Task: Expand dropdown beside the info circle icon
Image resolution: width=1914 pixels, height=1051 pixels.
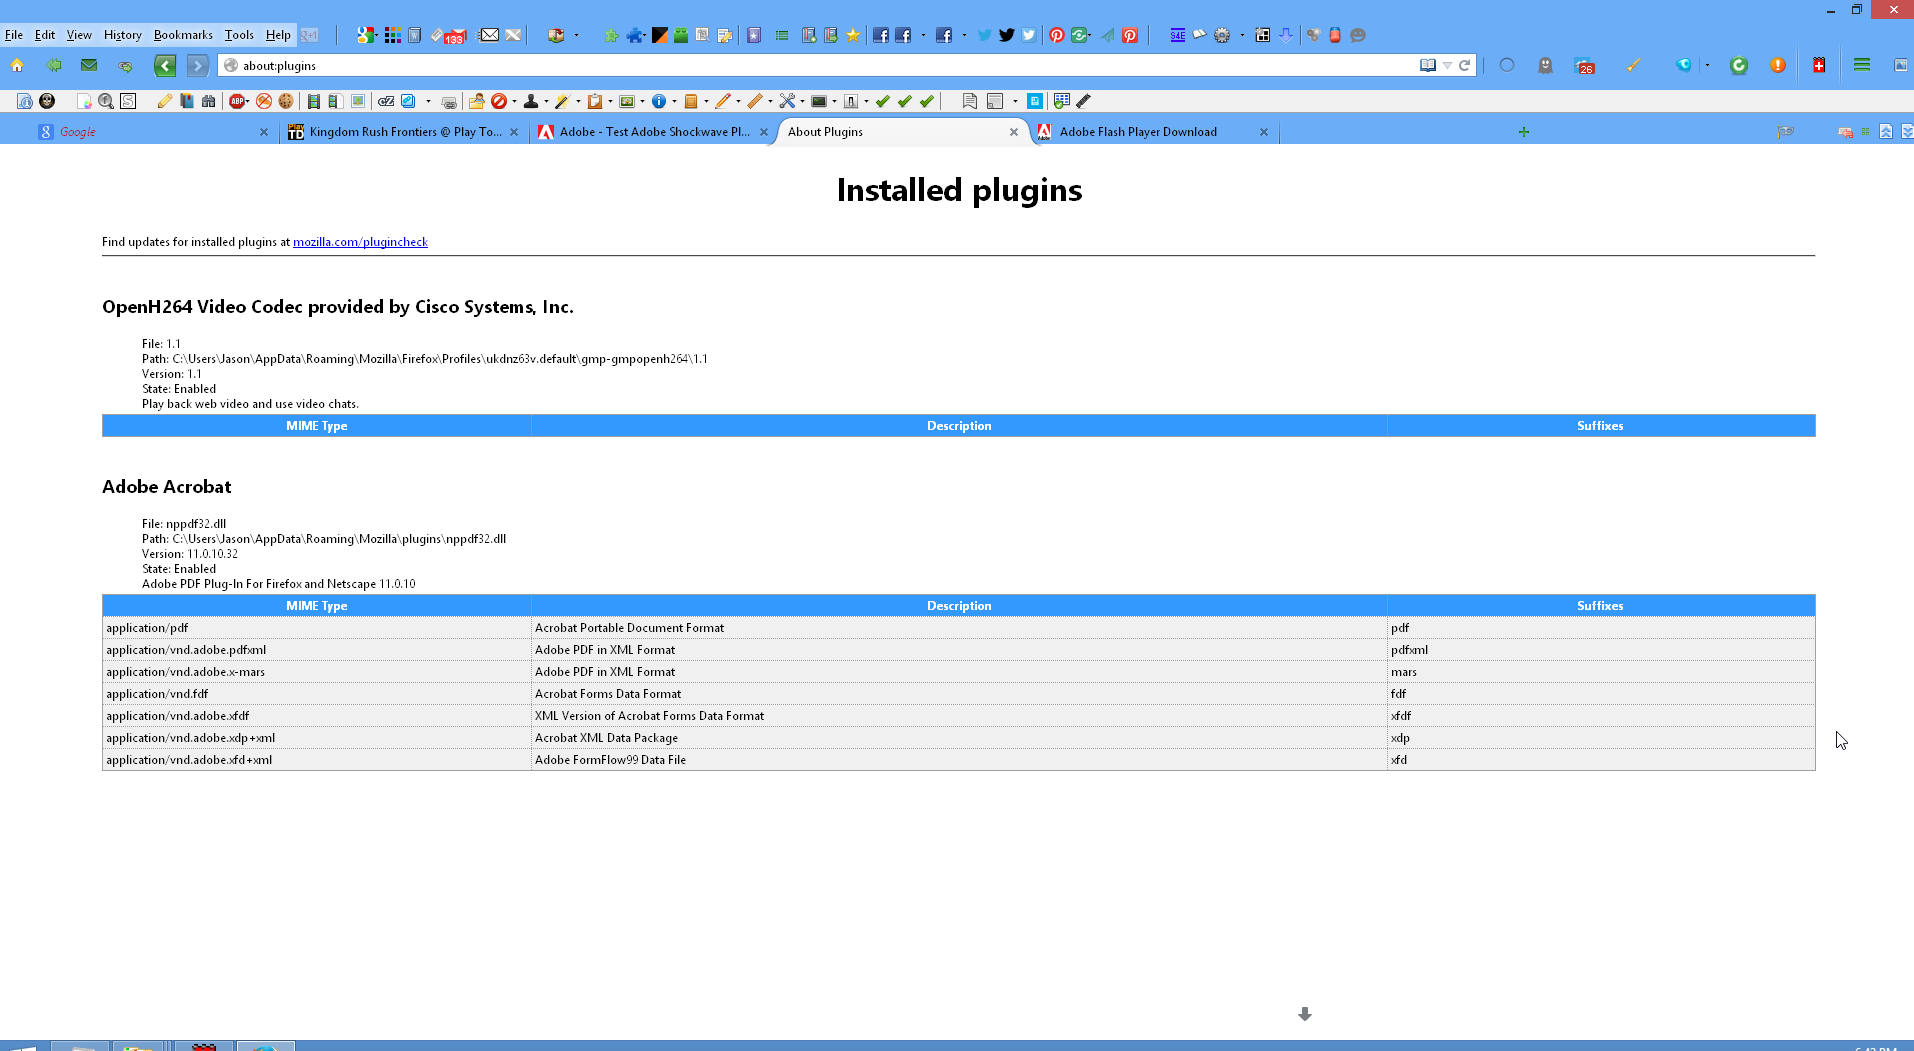Action: (x=674, y=101)
